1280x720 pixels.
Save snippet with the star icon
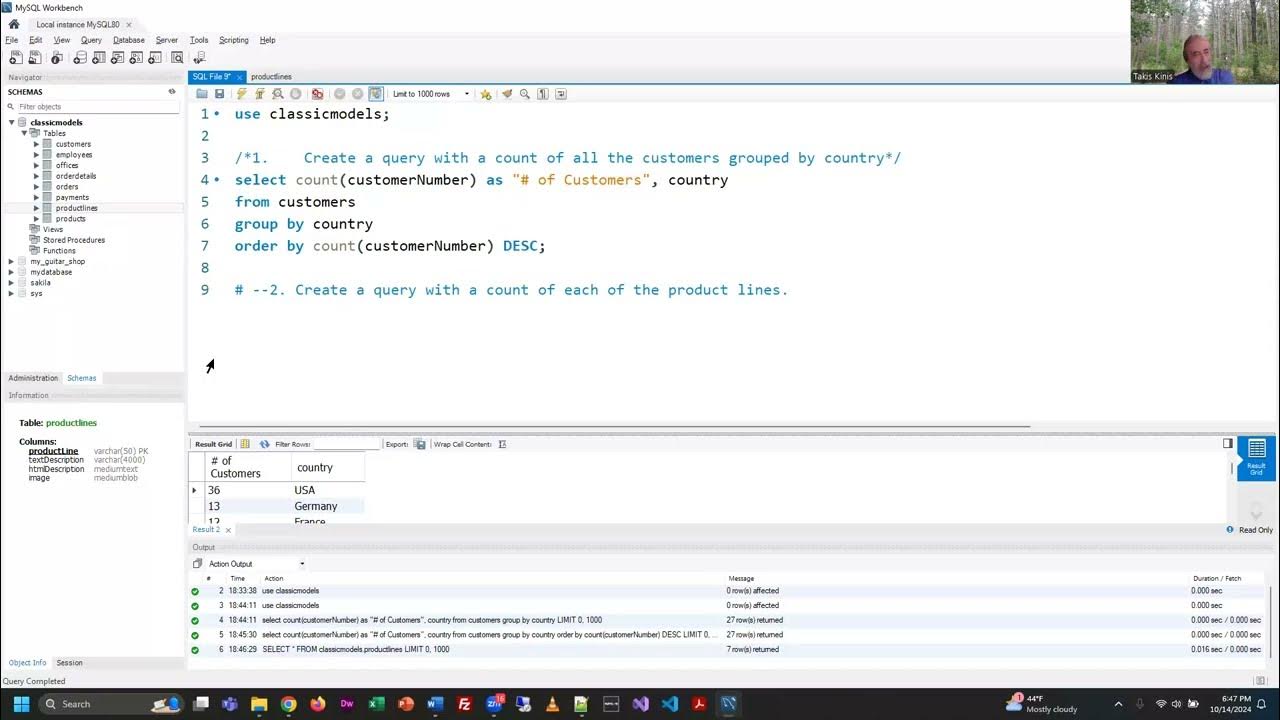(x=486, y=94)
